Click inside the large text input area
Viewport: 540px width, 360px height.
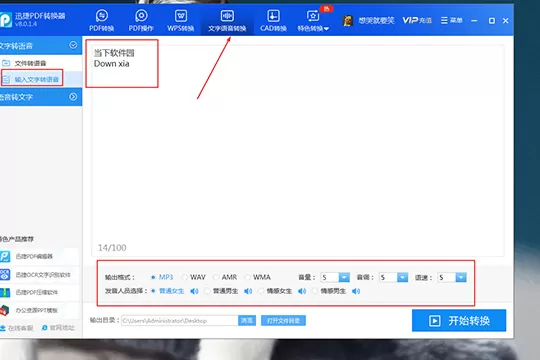[x=298, y=150]
